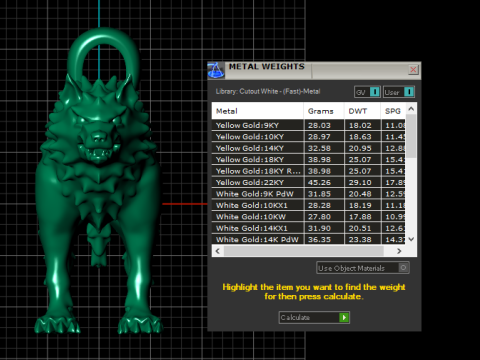Click the Metal Weights scale icon
Screen dimensions: 480x360
point(216,70)
